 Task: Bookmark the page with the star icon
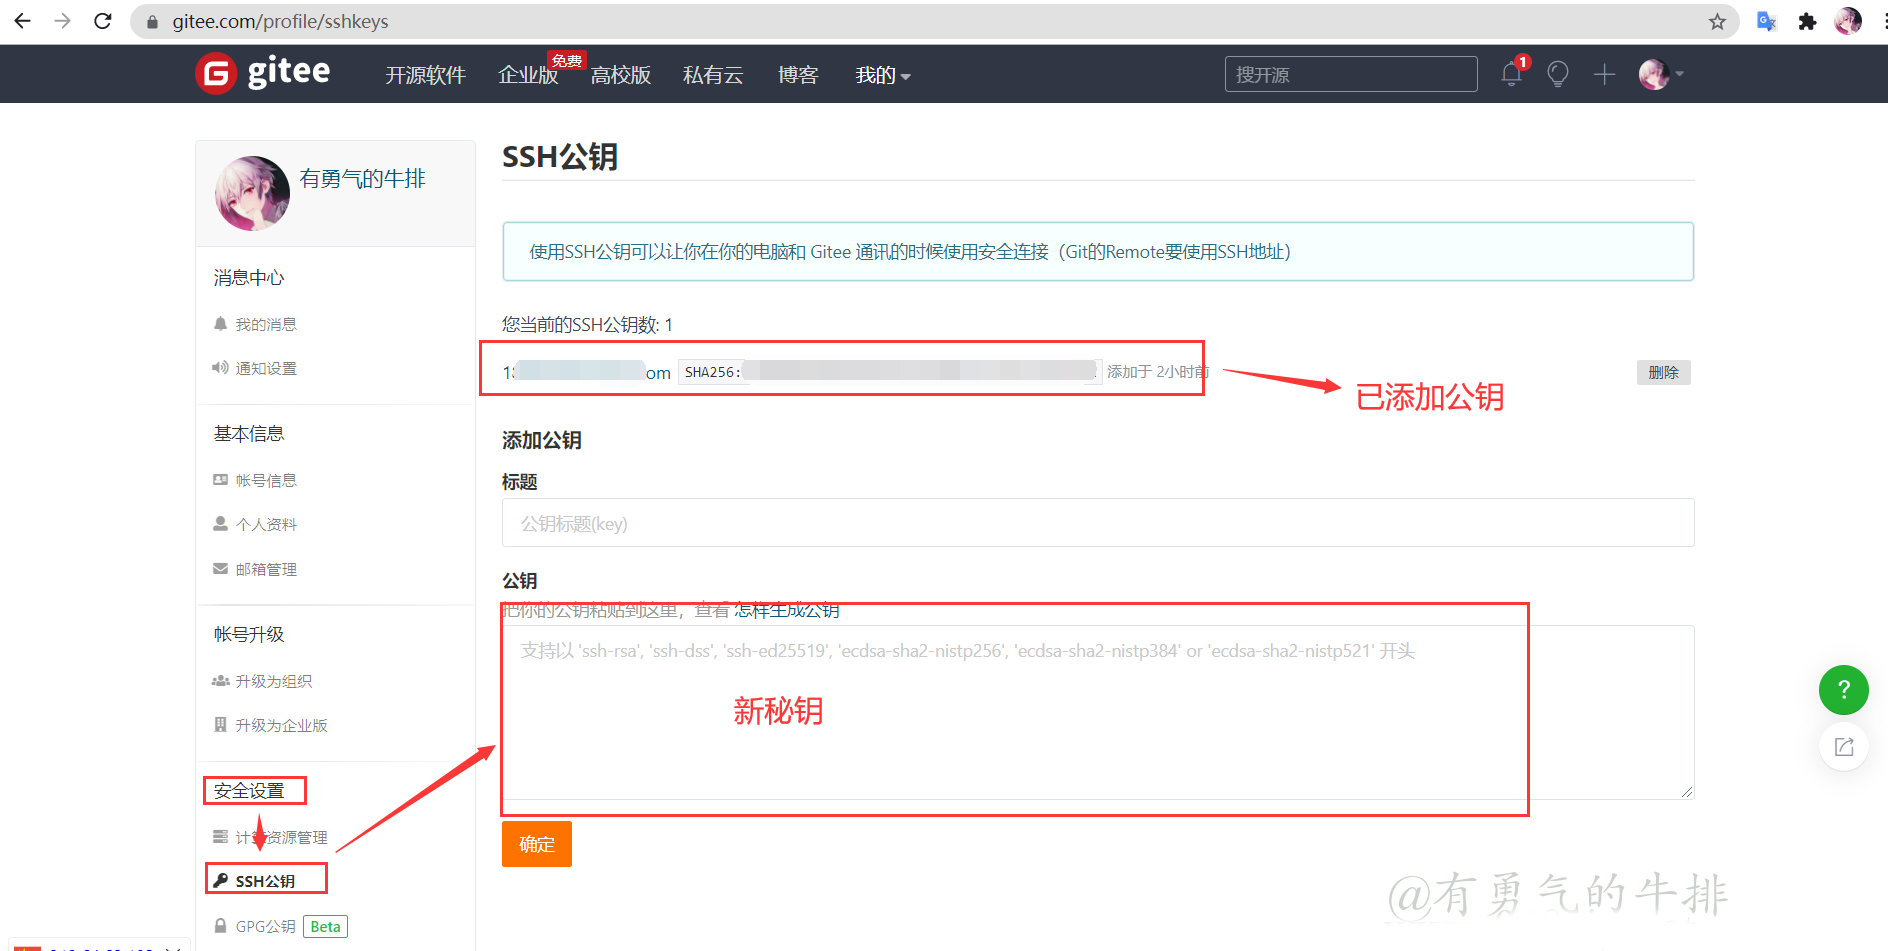pos(1717,21)
